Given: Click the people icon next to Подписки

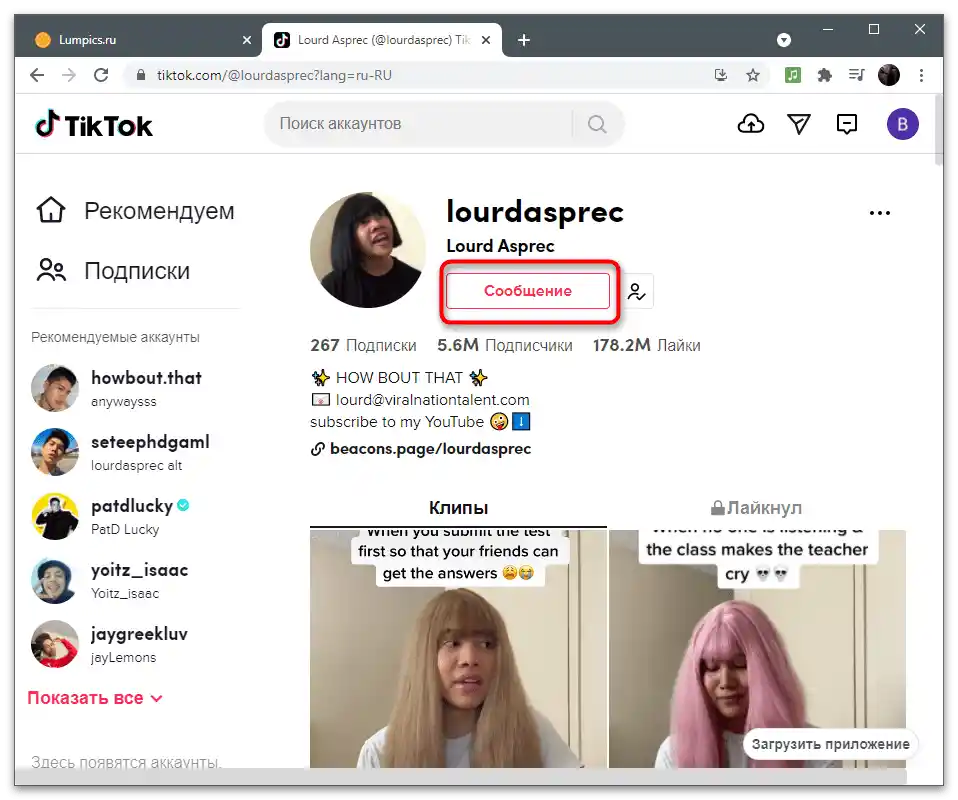Looking at the screenshot, I should [x=51, y=270].
